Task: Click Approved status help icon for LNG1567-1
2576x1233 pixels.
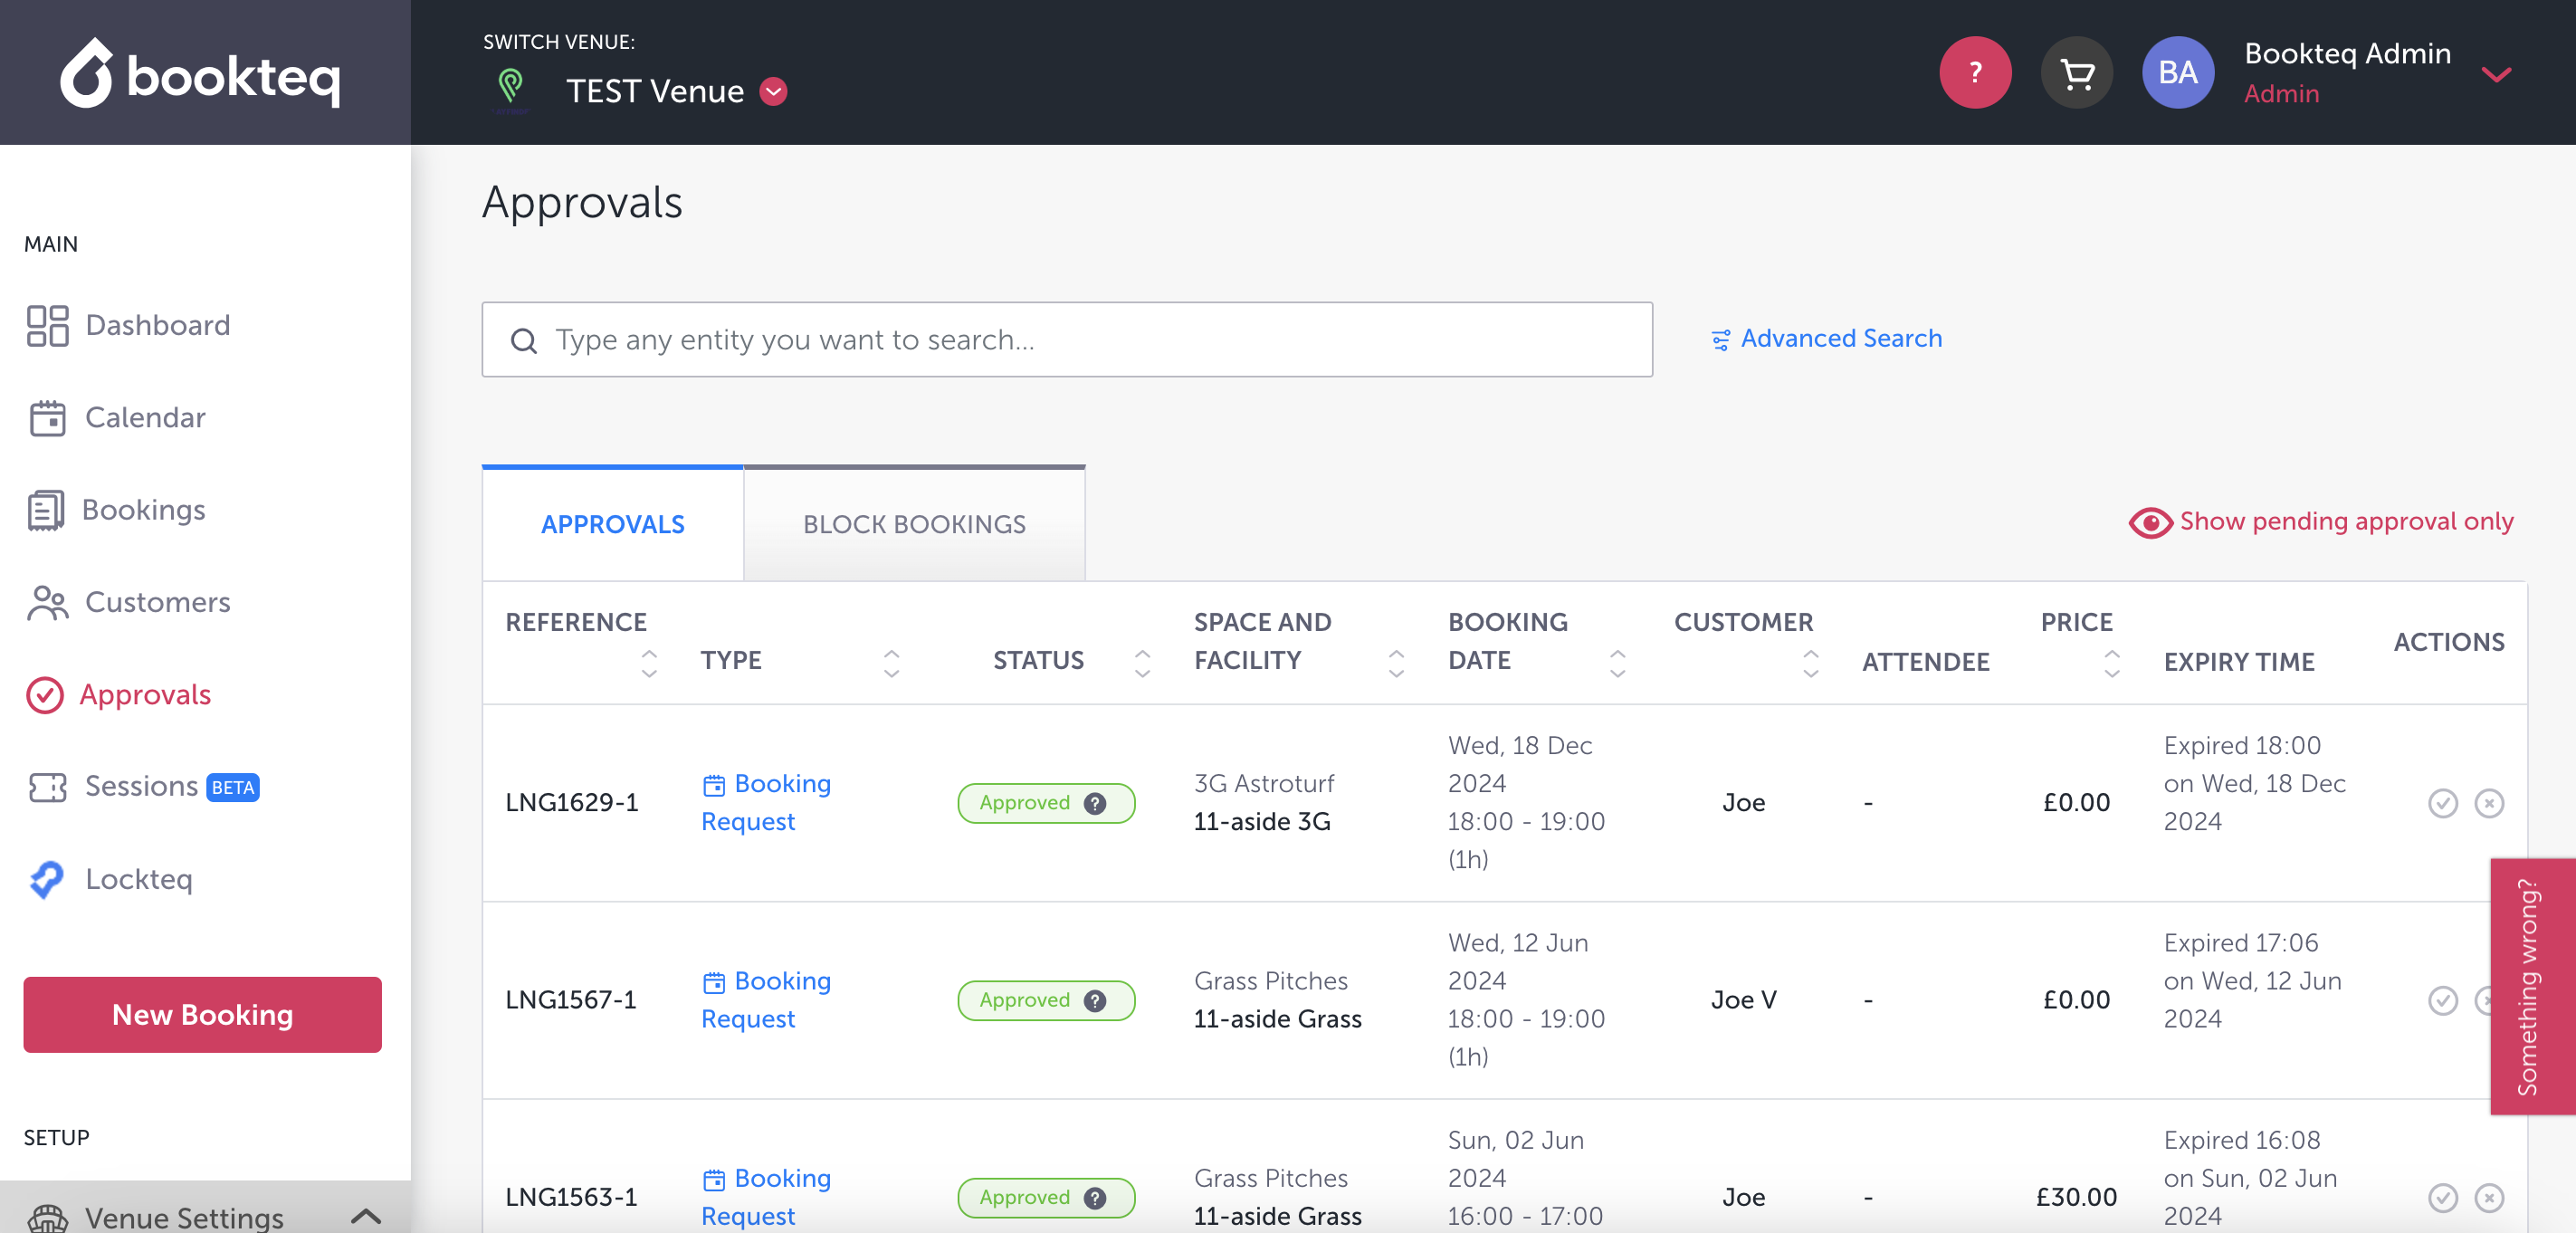Action: pos(1095,1000)
